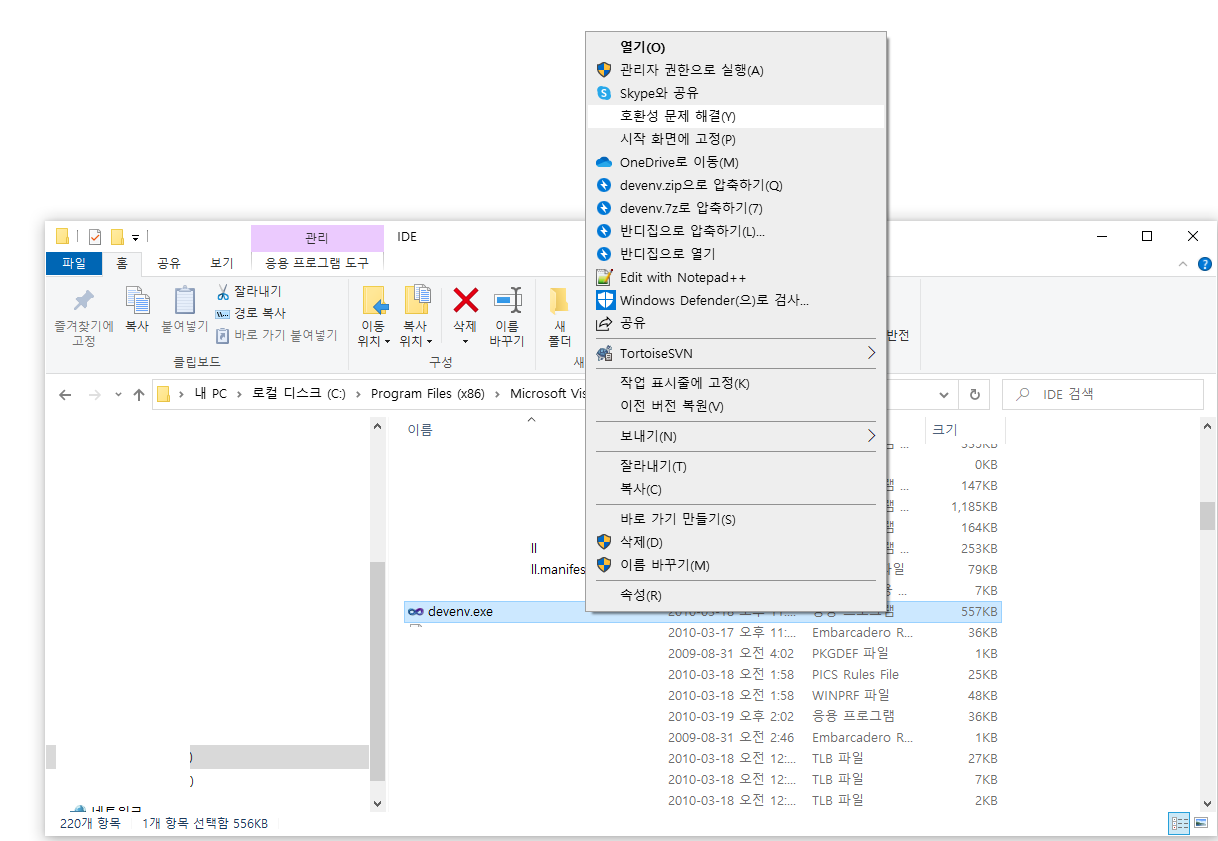Switch to the 공유 ribbon tab
Image resolution: width=1218 pixels, height=841 pixels.
click(x=168, y=263)
